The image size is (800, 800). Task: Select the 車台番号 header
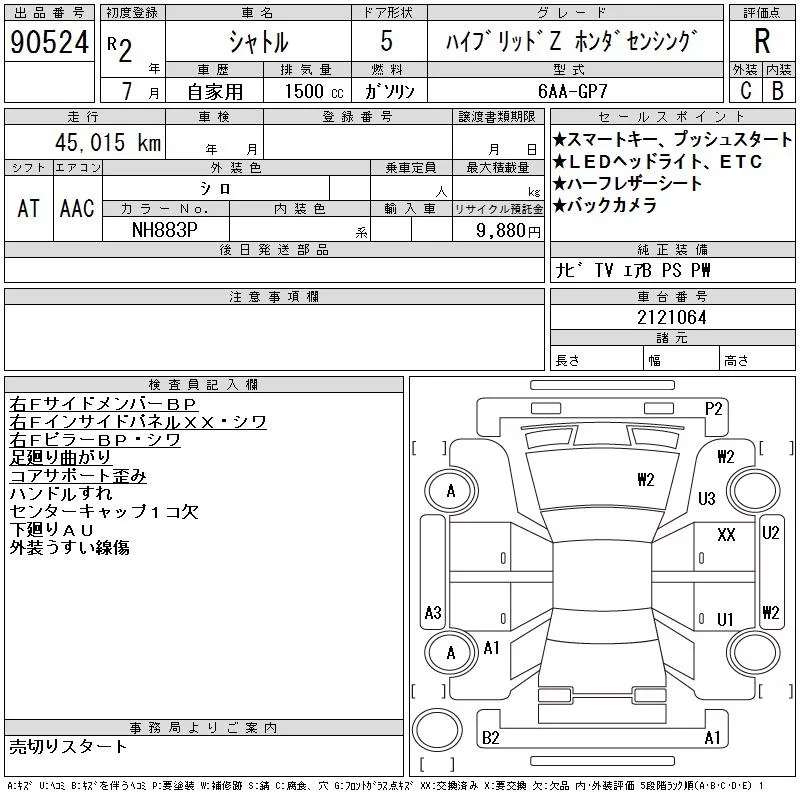click(672, 296)
